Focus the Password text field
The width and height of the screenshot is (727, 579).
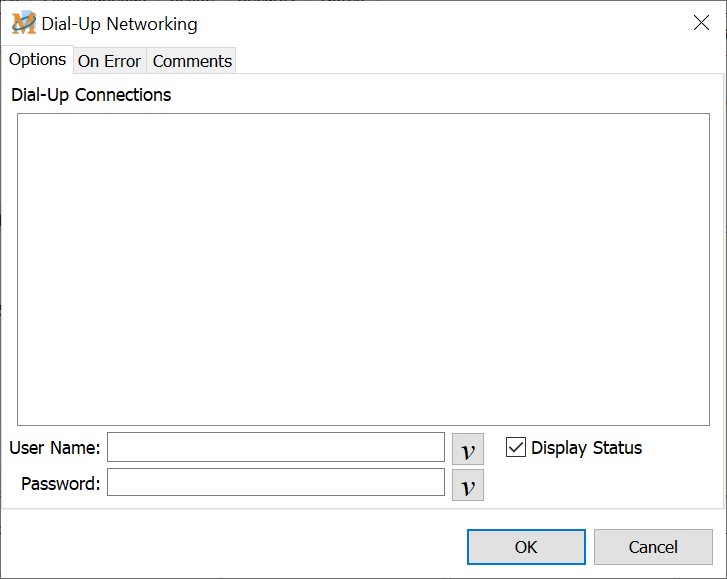point(275,483)
